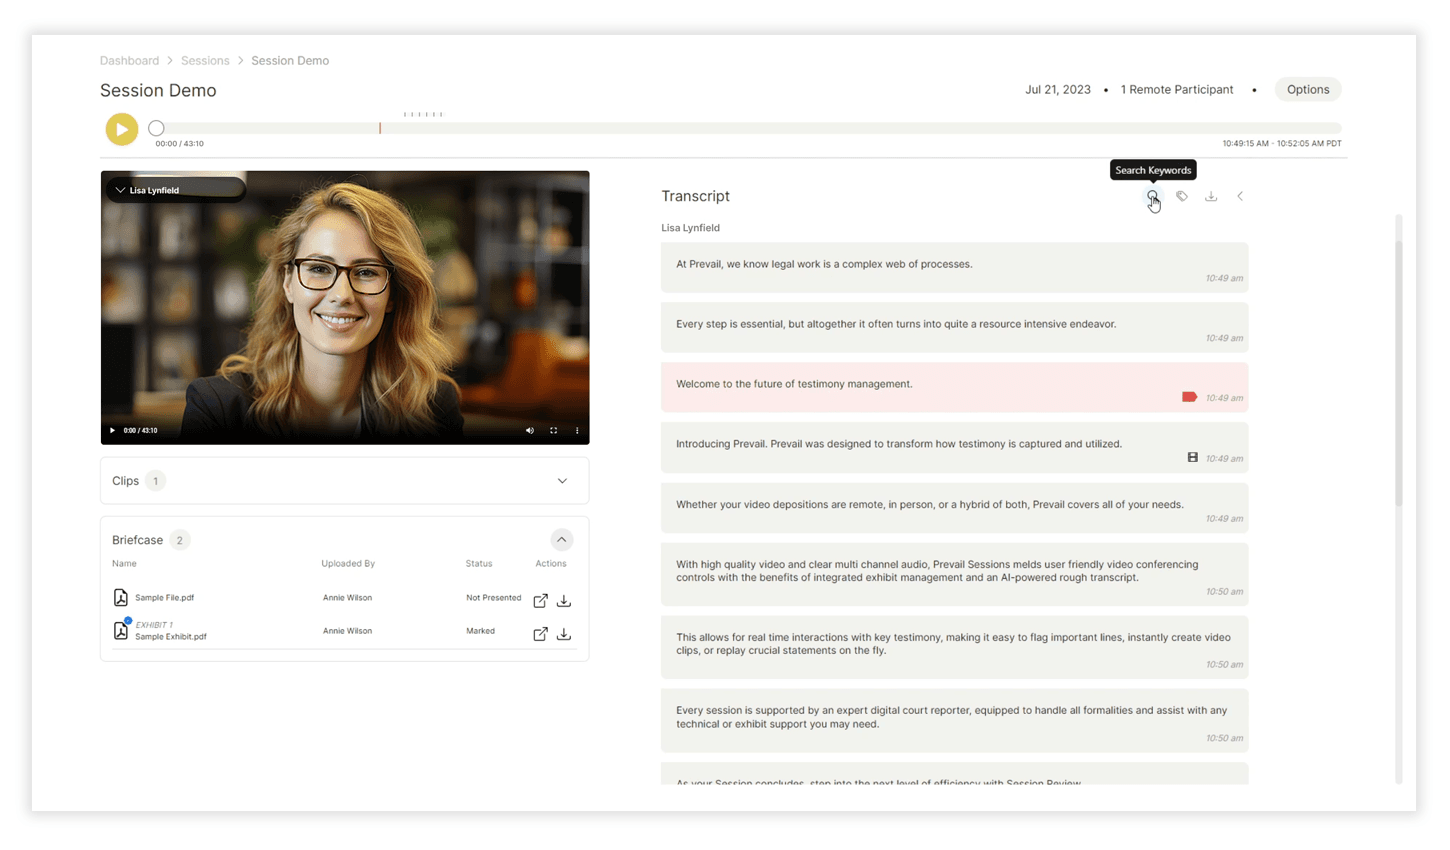Click the 'Marked' status of Sample Exhibit.pdf

(x=480, y=631)
